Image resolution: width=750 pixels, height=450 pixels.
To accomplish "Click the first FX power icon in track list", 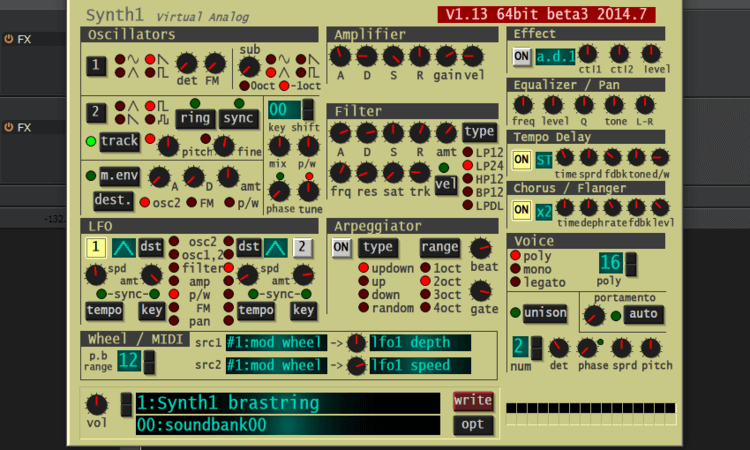I will (9, 39).
